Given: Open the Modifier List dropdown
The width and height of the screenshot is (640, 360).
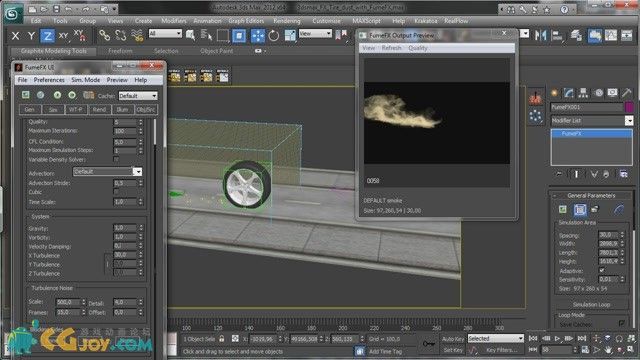Looking at the screenshot, I should (x=591, y=121).
